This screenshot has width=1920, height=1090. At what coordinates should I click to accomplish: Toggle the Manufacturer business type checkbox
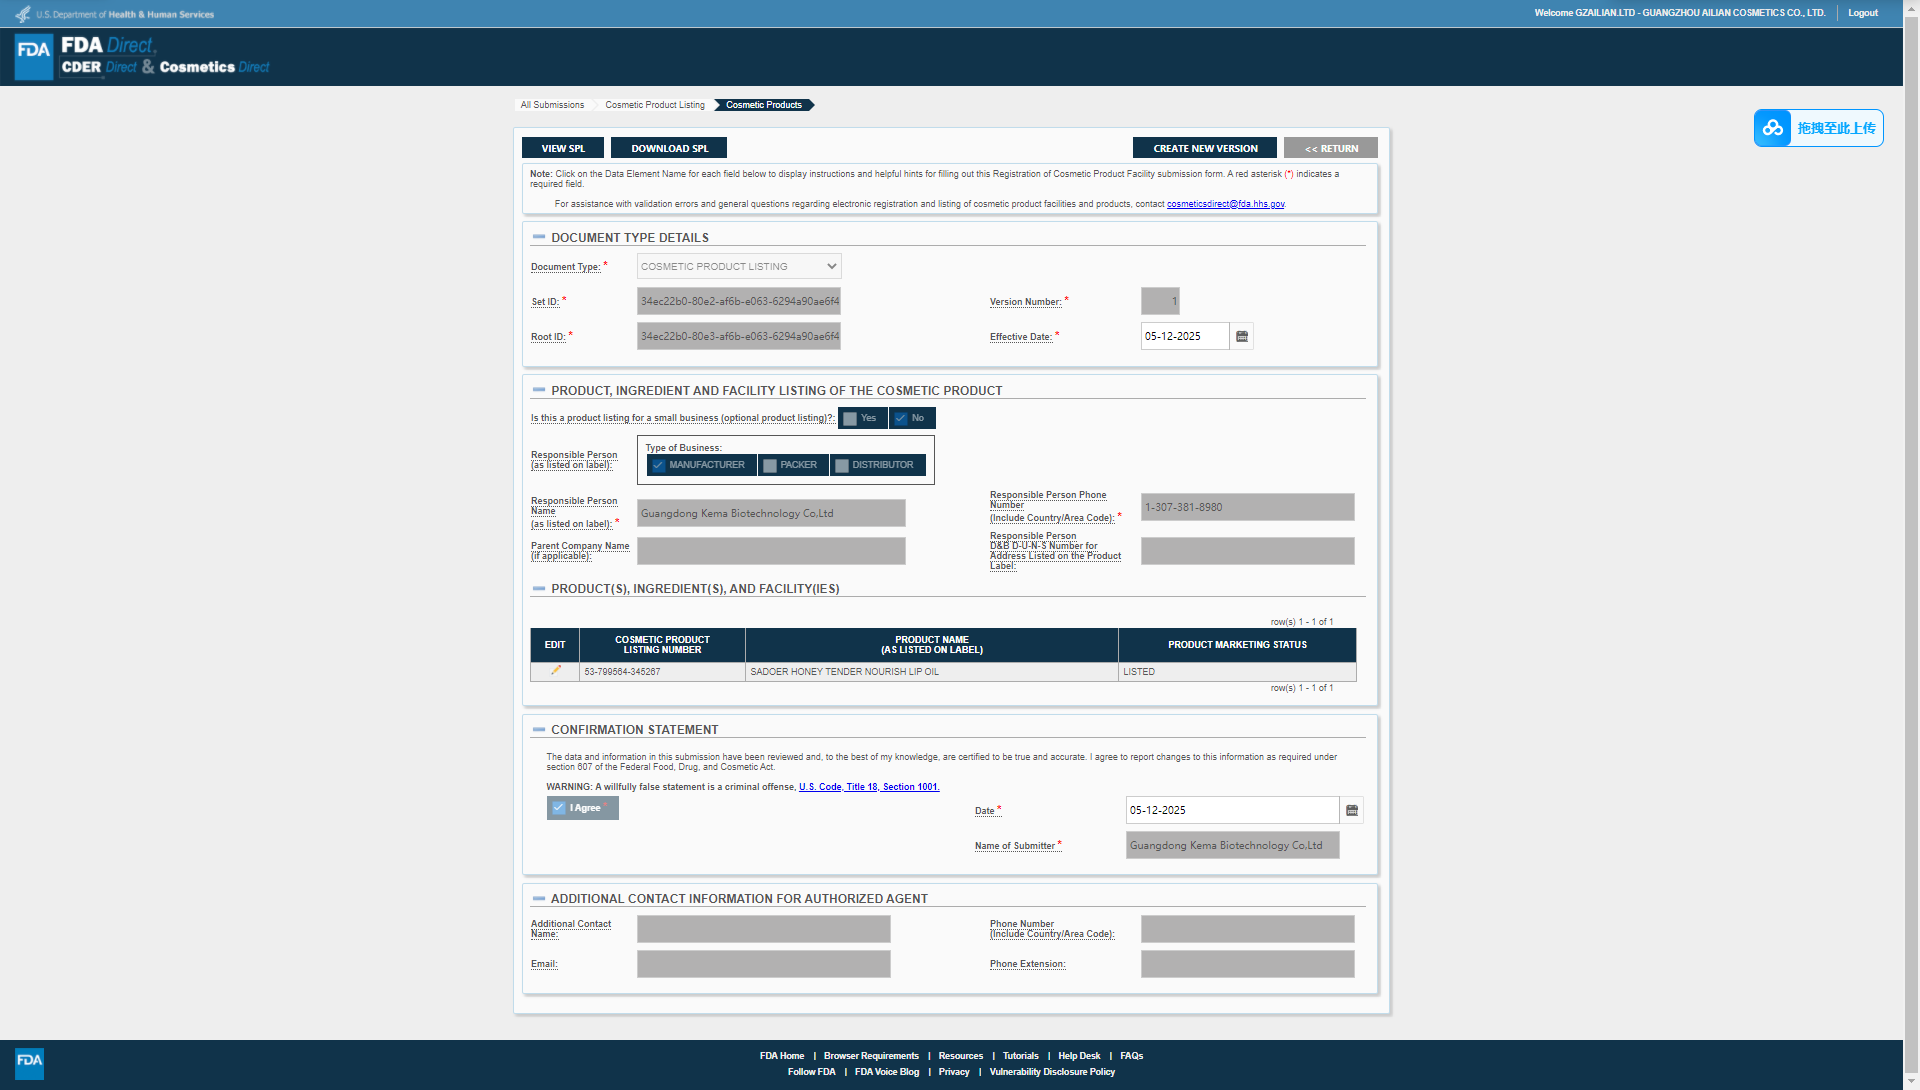click(659, 465)
